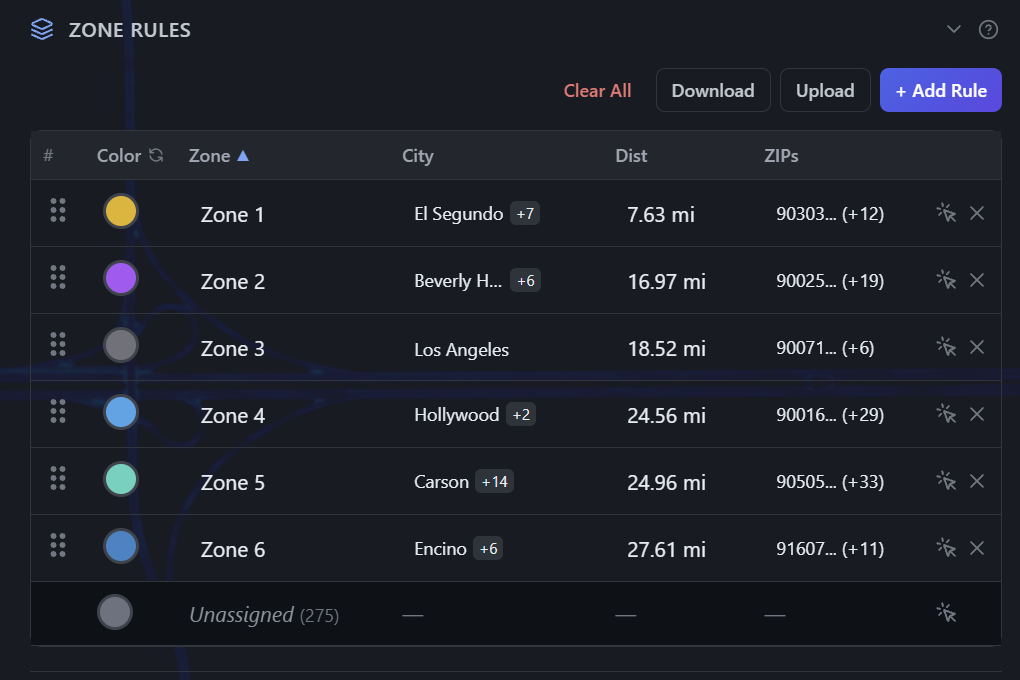
Task: Expand the +2 cities badge for Hollywood
Action: [521, 415]
